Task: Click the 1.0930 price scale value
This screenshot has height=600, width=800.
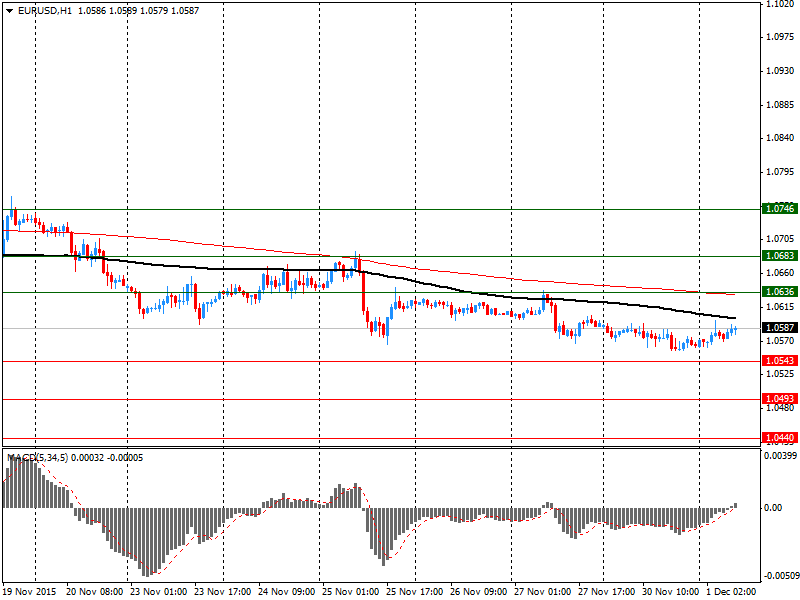Action: tap(780, 70)
